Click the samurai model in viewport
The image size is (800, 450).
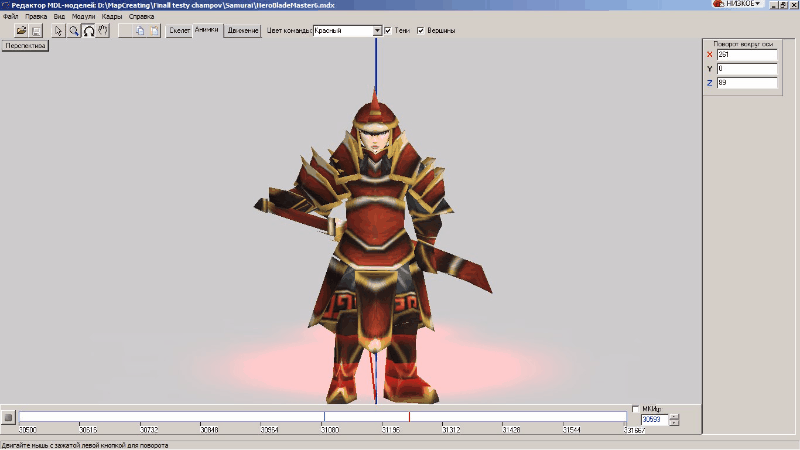pyautogui.click(x=375, y=245)
